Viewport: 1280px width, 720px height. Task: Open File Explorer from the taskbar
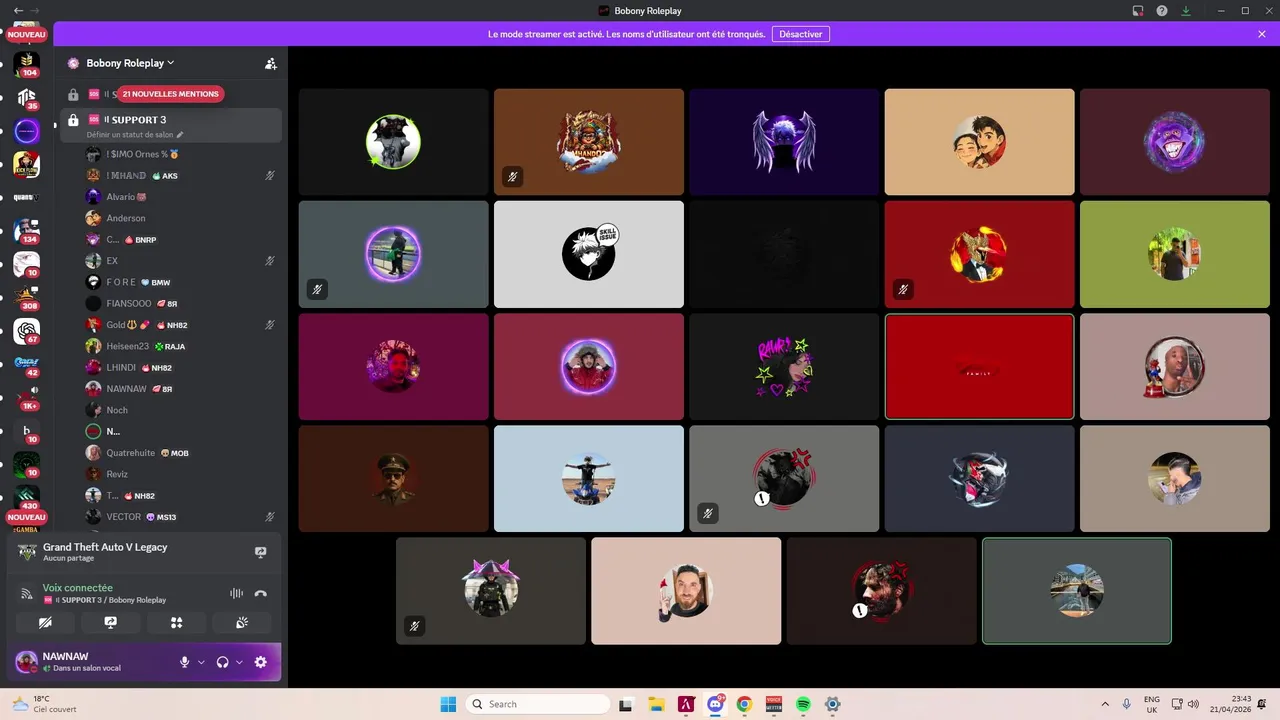(656, 704)
